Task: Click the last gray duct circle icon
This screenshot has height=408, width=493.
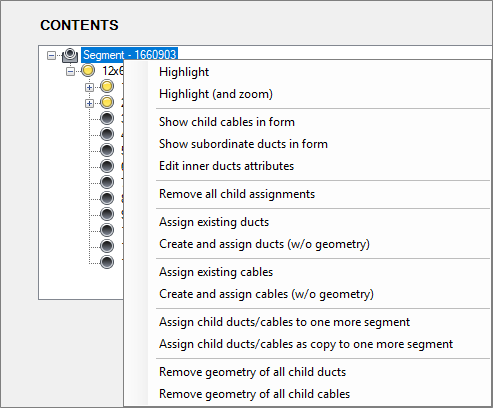Action: [107, 262]
